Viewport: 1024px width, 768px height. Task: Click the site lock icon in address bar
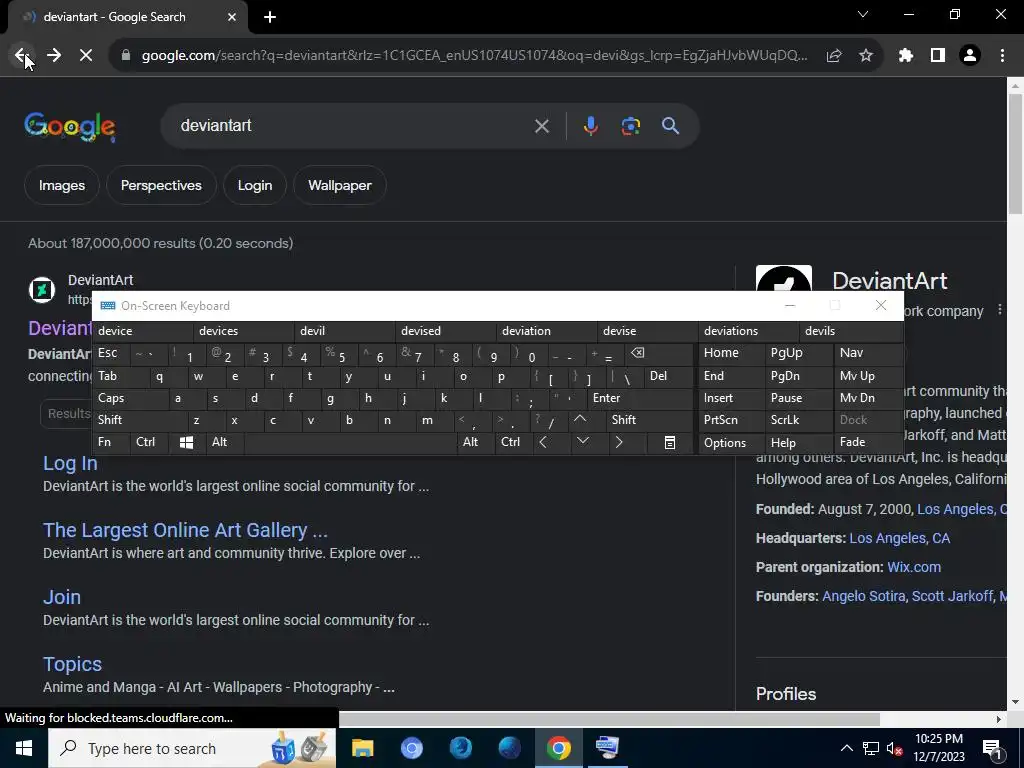point(126,56)
